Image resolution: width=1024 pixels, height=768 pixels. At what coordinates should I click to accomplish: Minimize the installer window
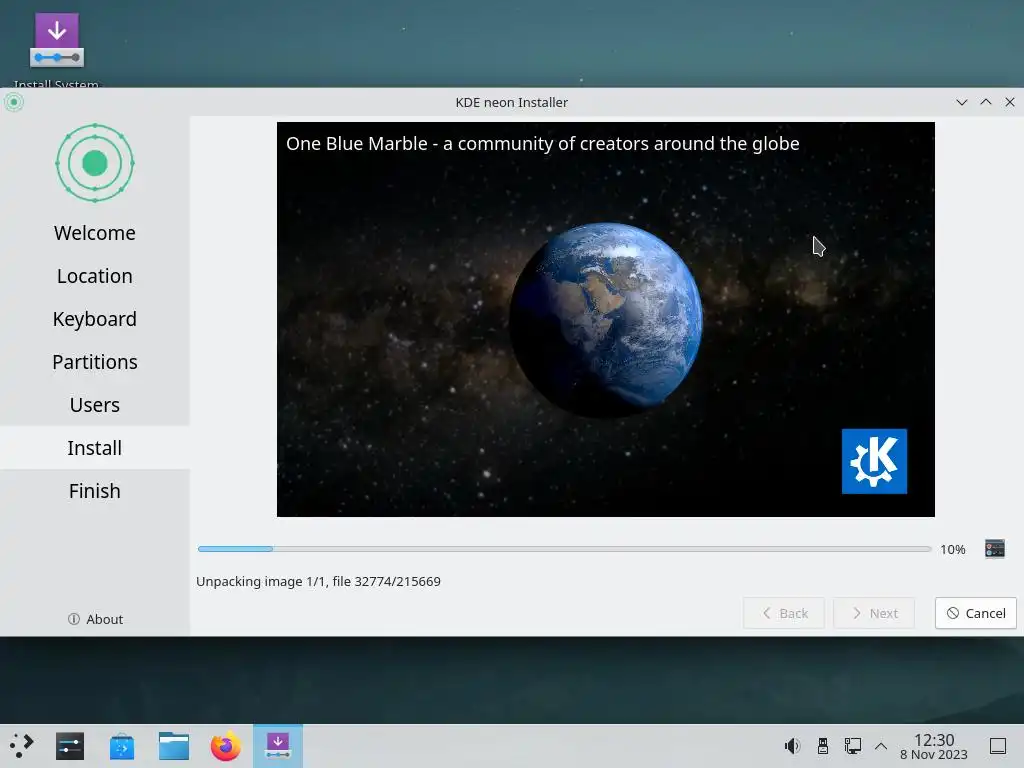click(961, 103)
